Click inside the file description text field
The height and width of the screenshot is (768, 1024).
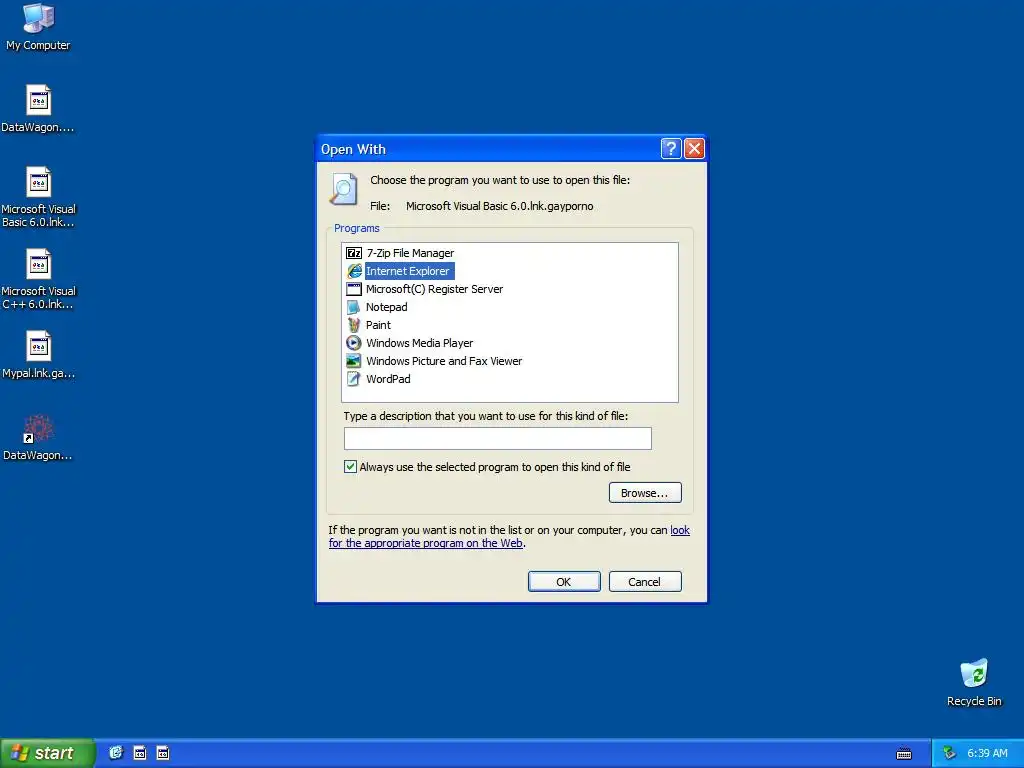[498, 438]
